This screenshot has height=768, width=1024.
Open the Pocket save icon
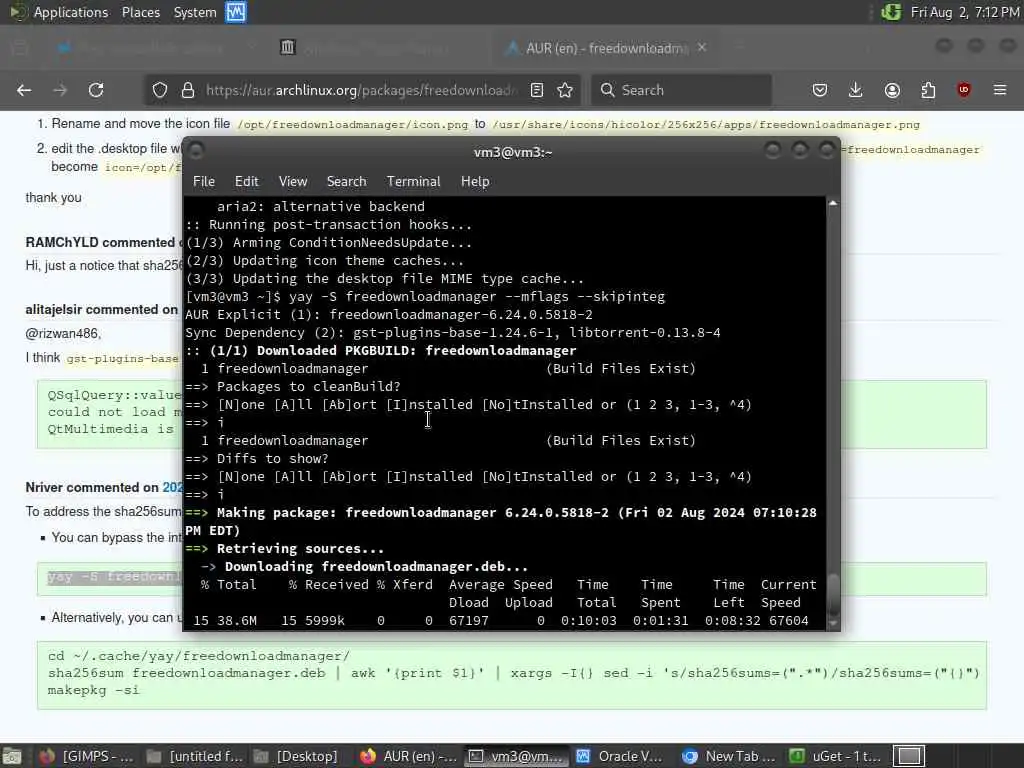click(820, 90)
